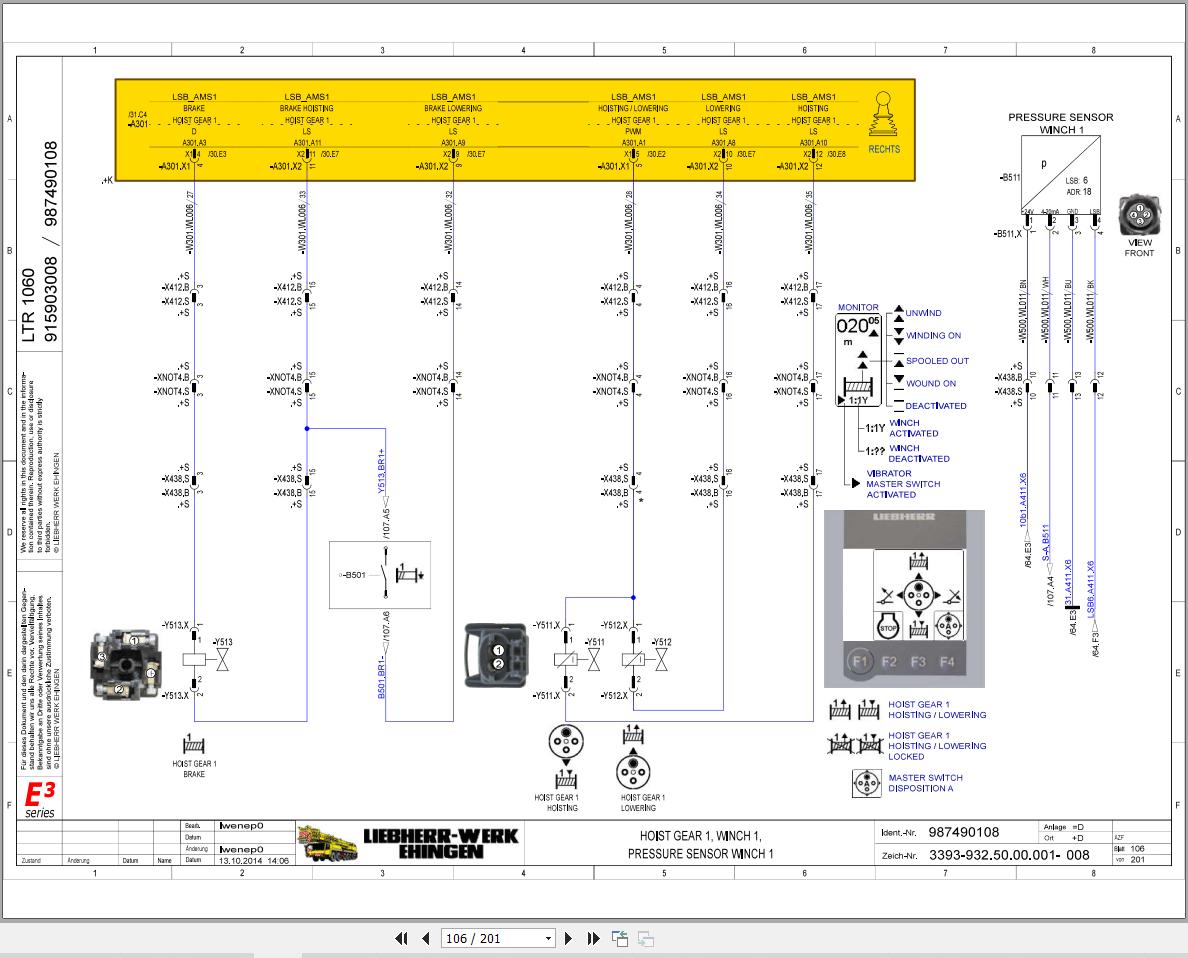Follow the B501.BR1- cross-reference link
Screen dimensions: 1188x958
[x=382, y=678]
